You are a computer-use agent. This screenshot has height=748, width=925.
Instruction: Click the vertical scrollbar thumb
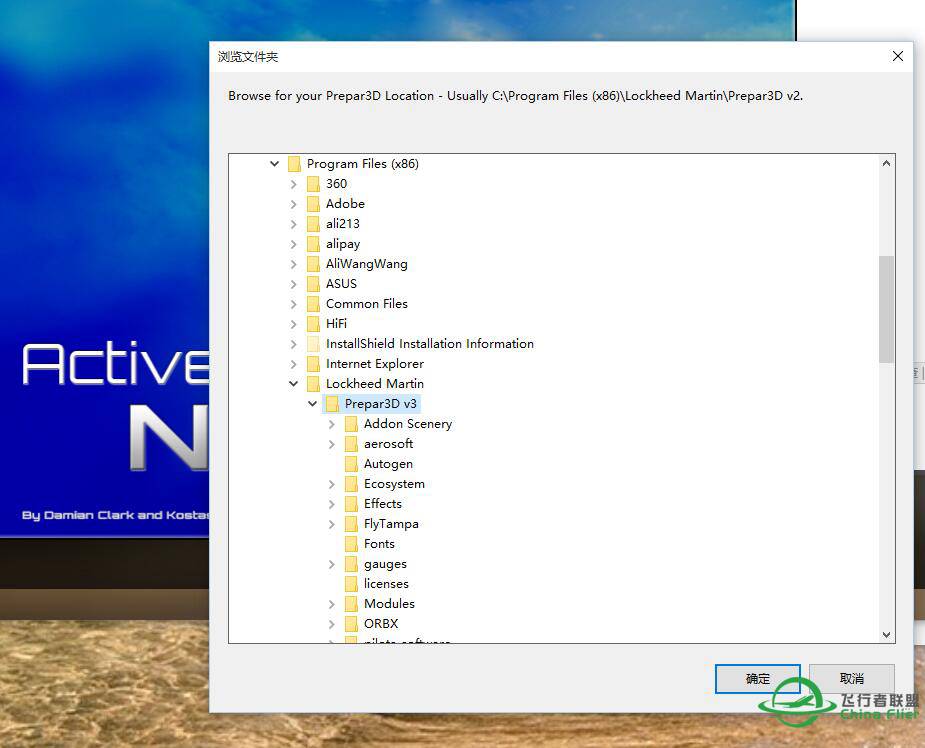(x=886, y=309)
